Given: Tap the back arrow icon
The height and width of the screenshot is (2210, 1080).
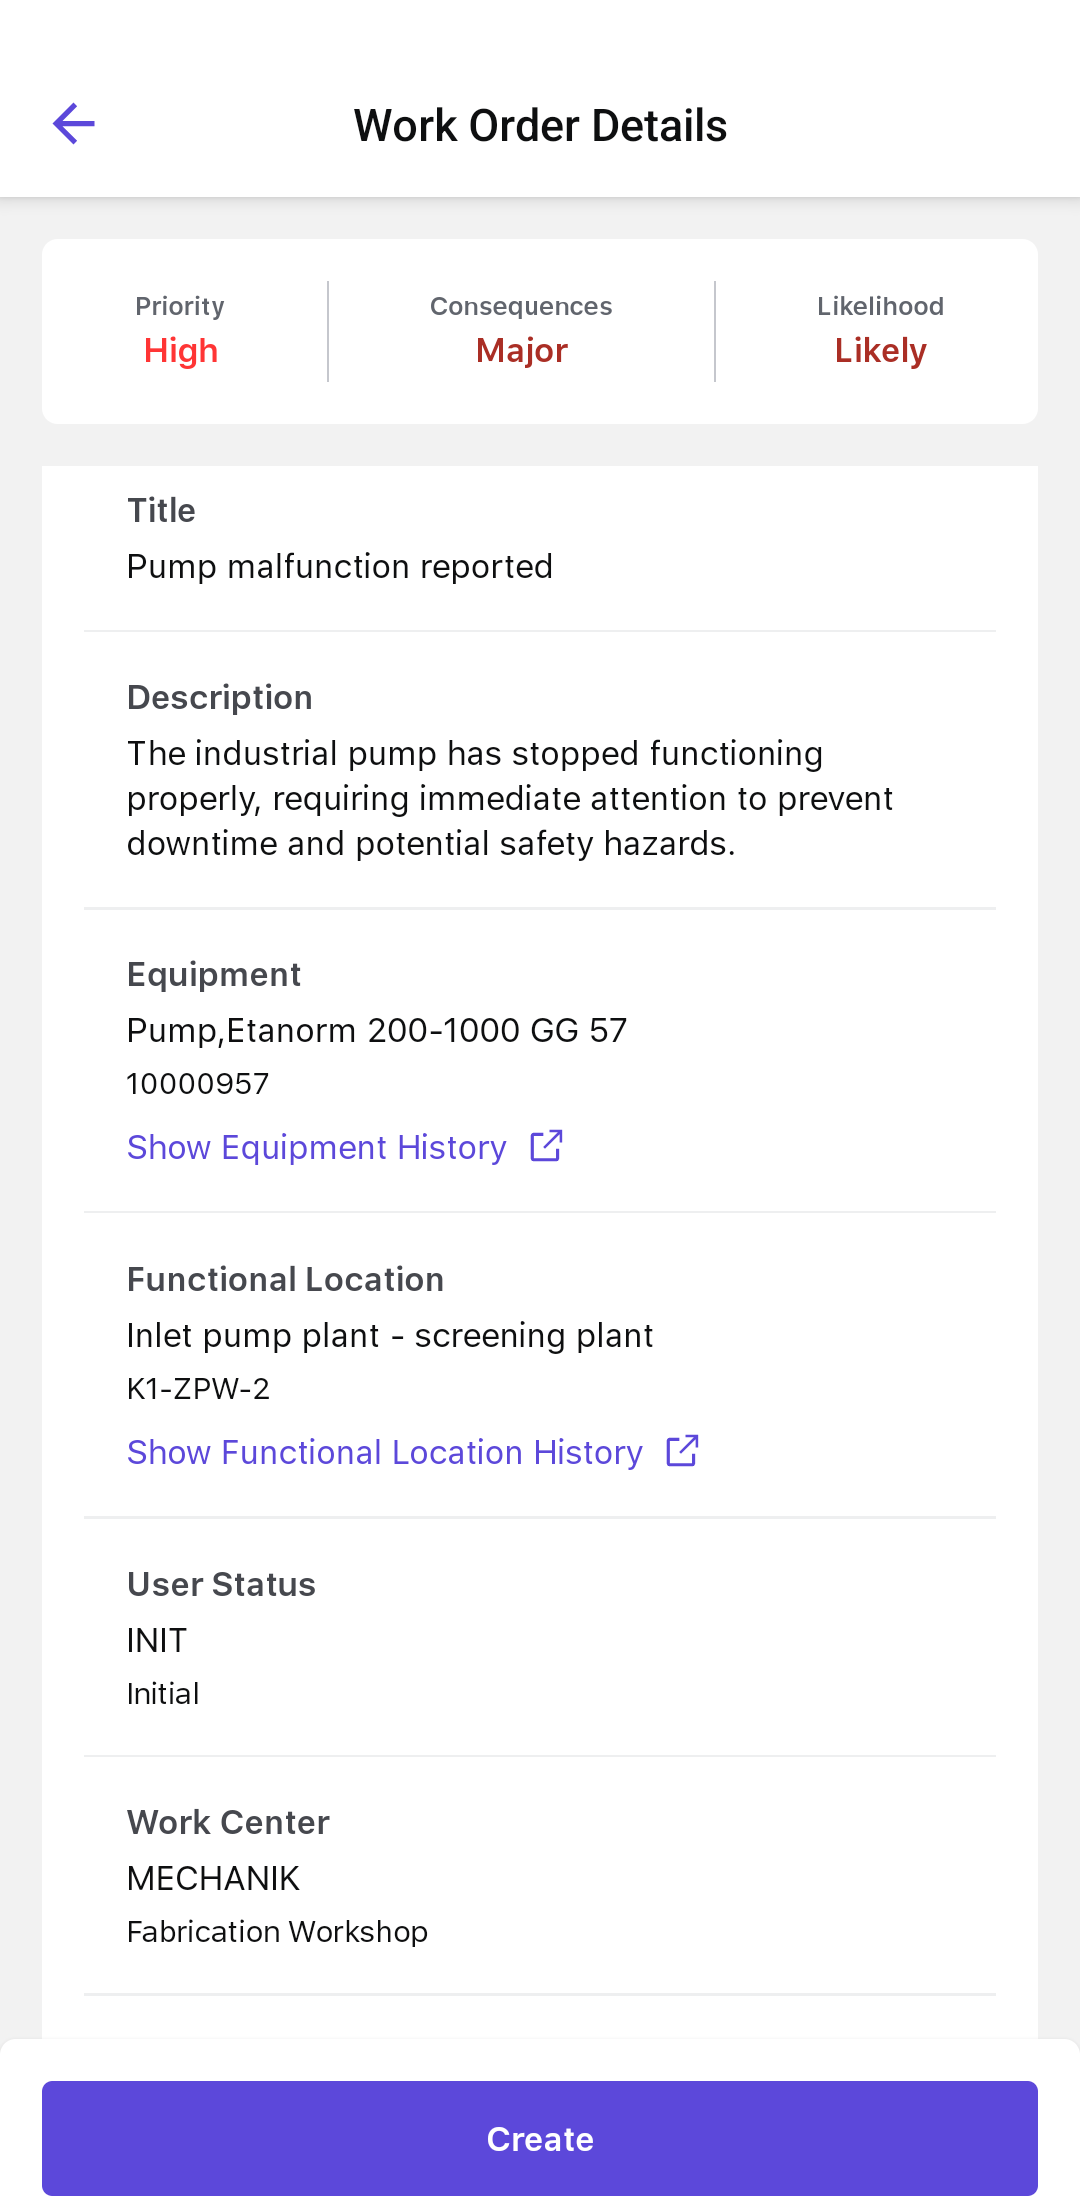Looking at the screenshot, I should (73, 124).
